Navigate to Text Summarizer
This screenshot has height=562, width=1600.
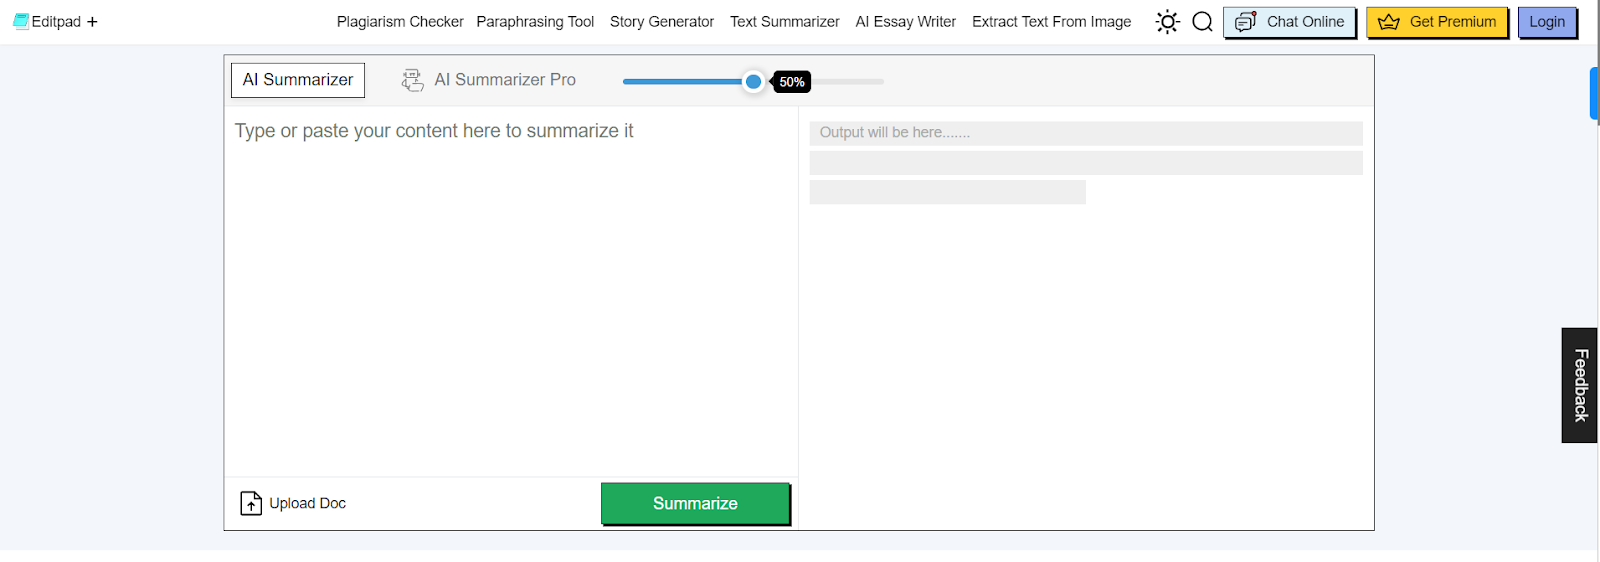(x=785, y=22)
